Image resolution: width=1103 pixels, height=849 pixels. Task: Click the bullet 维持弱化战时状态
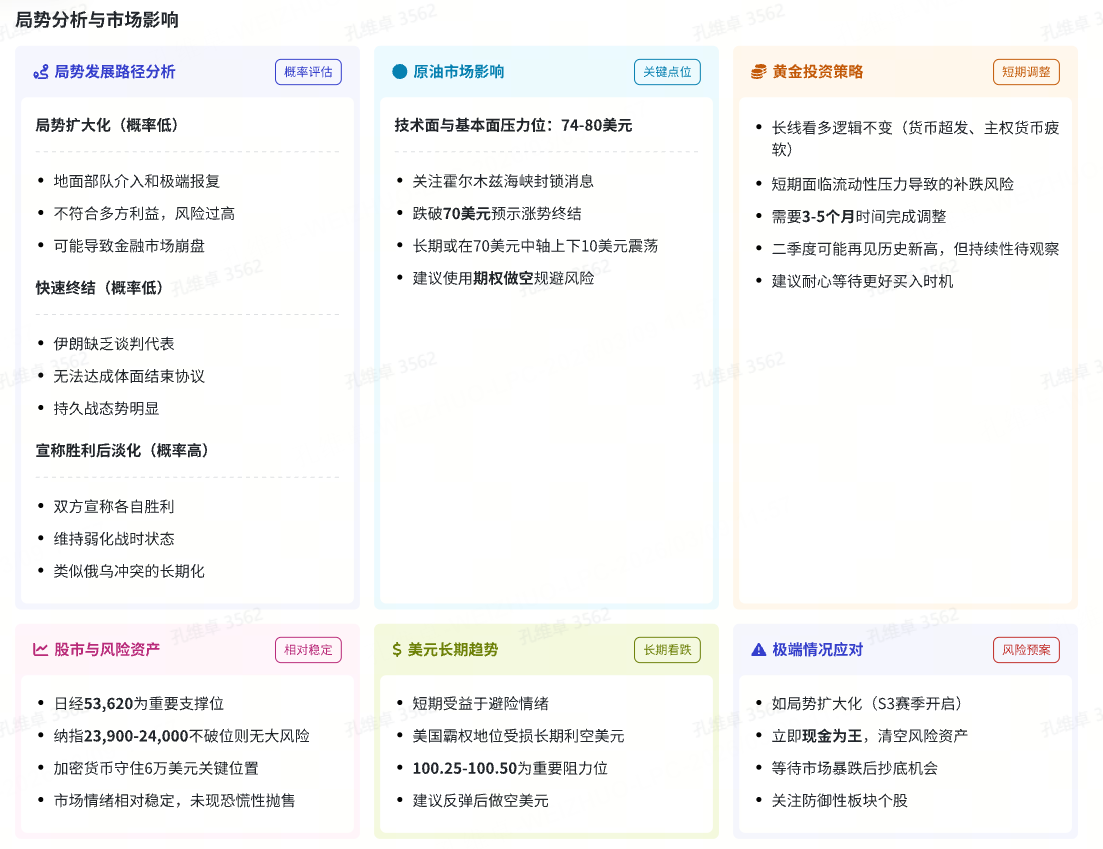click(114, 539)
